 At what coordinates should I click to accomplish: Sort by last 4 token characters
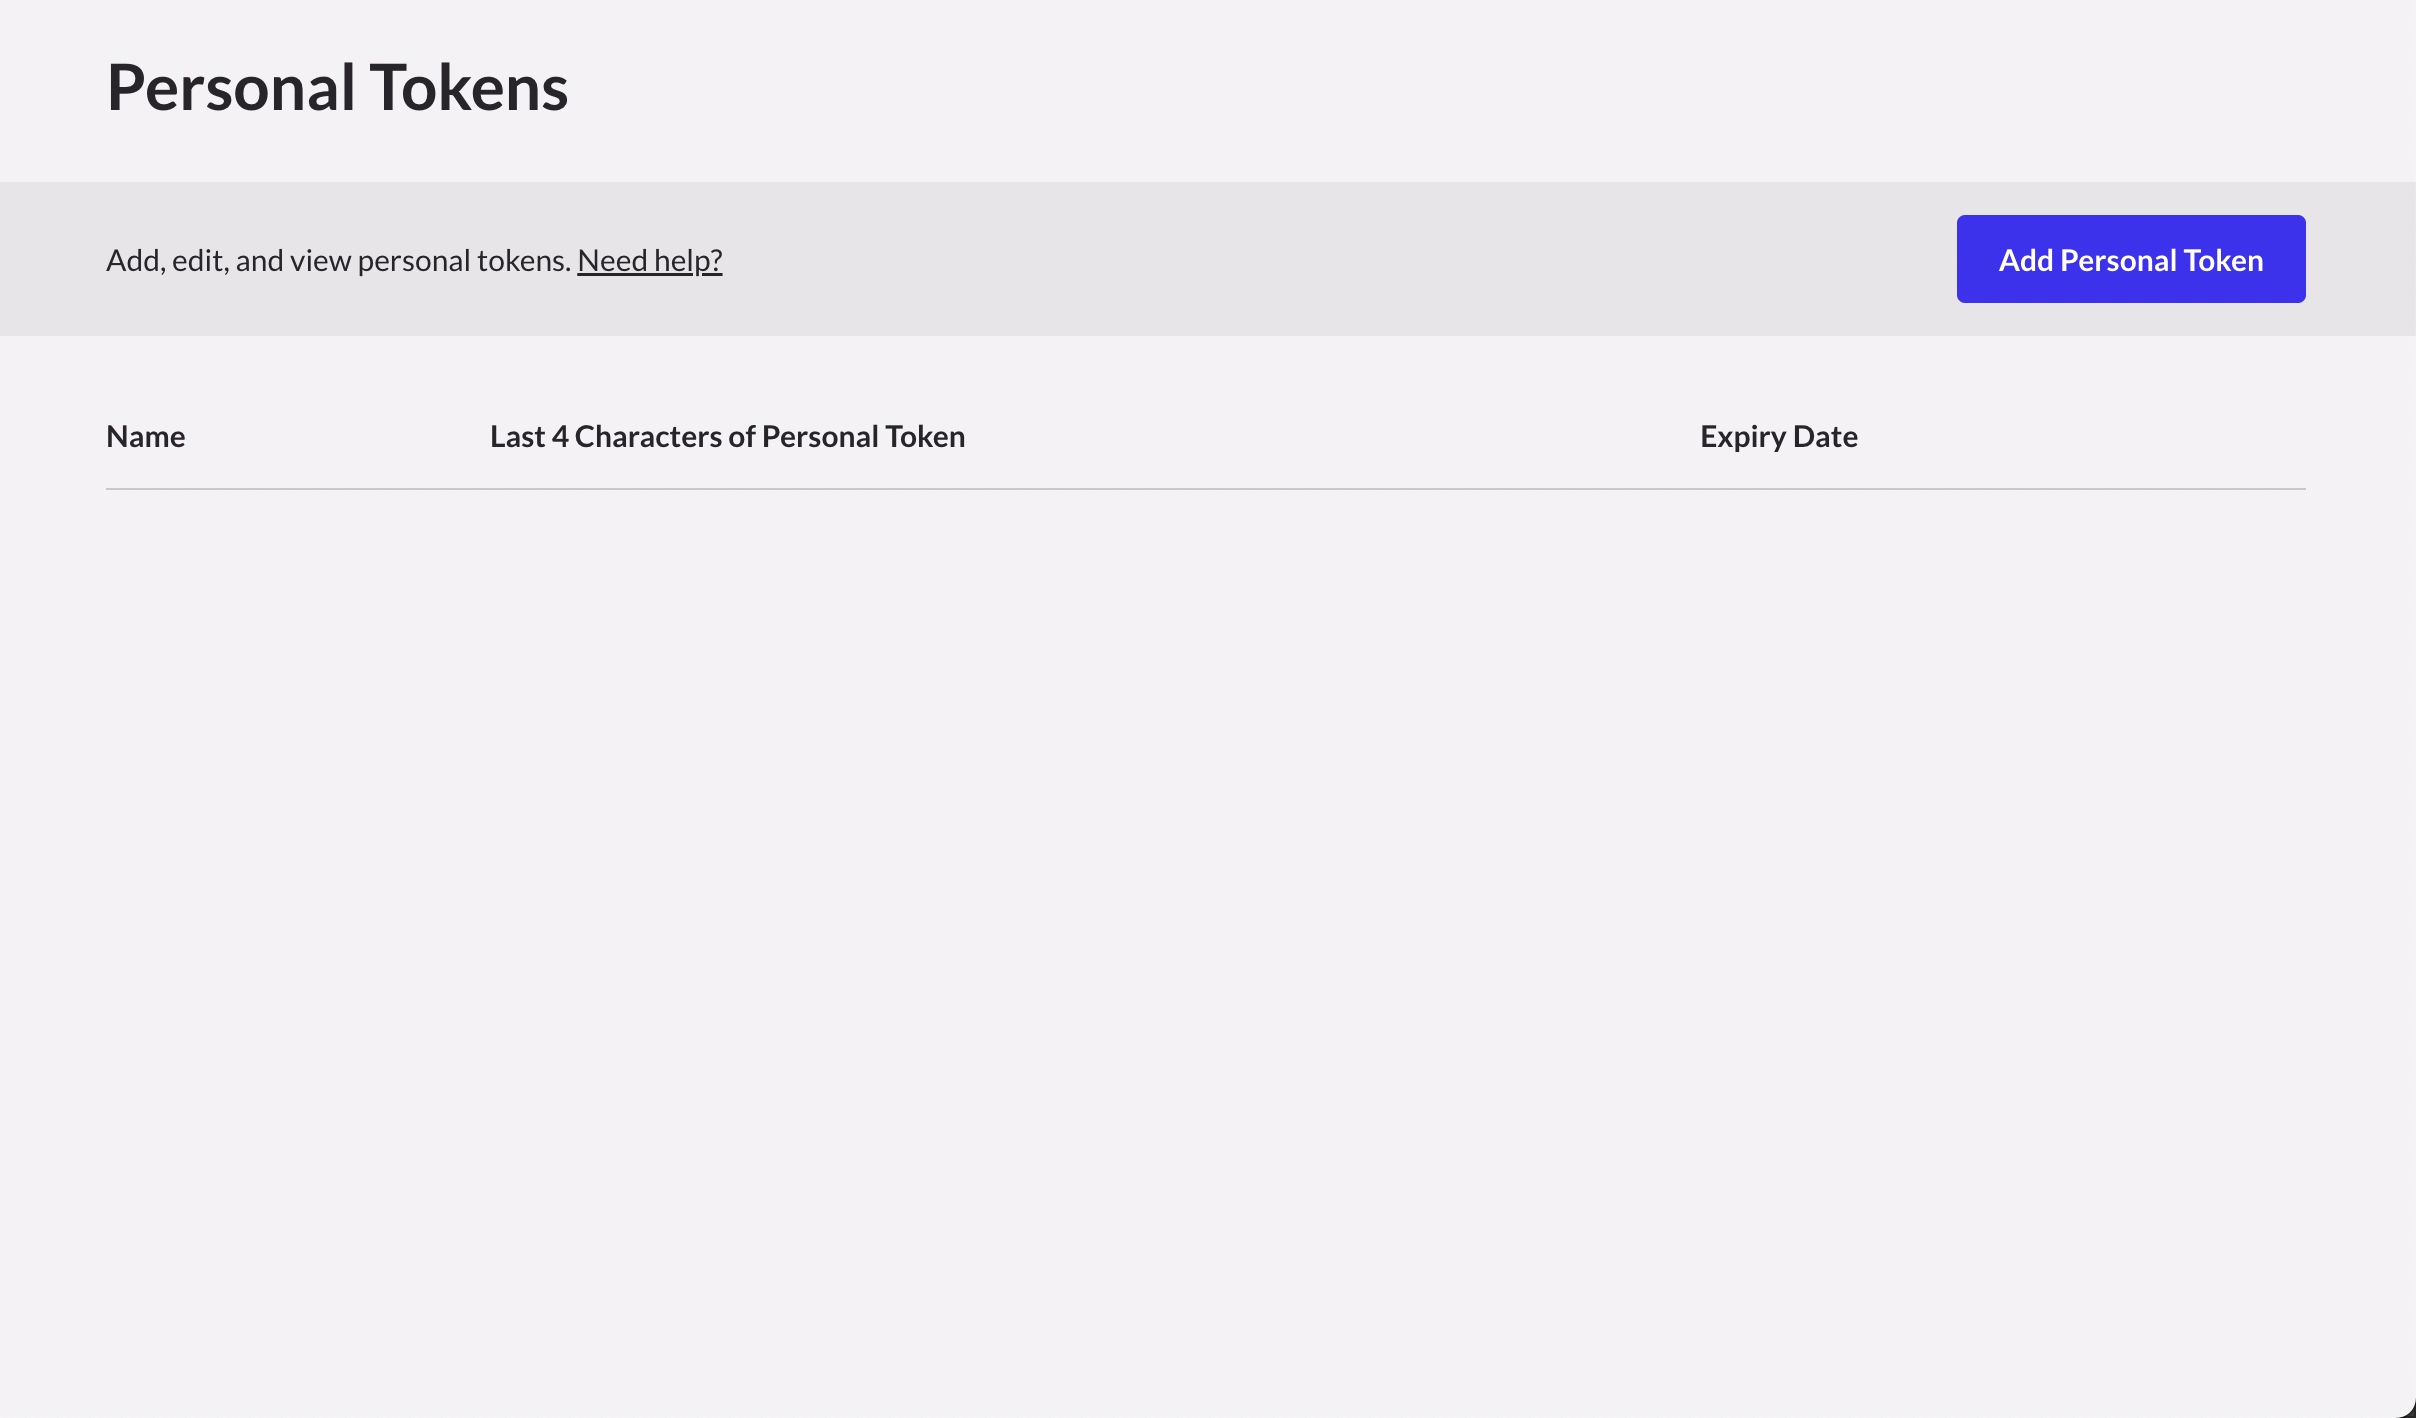727,436
